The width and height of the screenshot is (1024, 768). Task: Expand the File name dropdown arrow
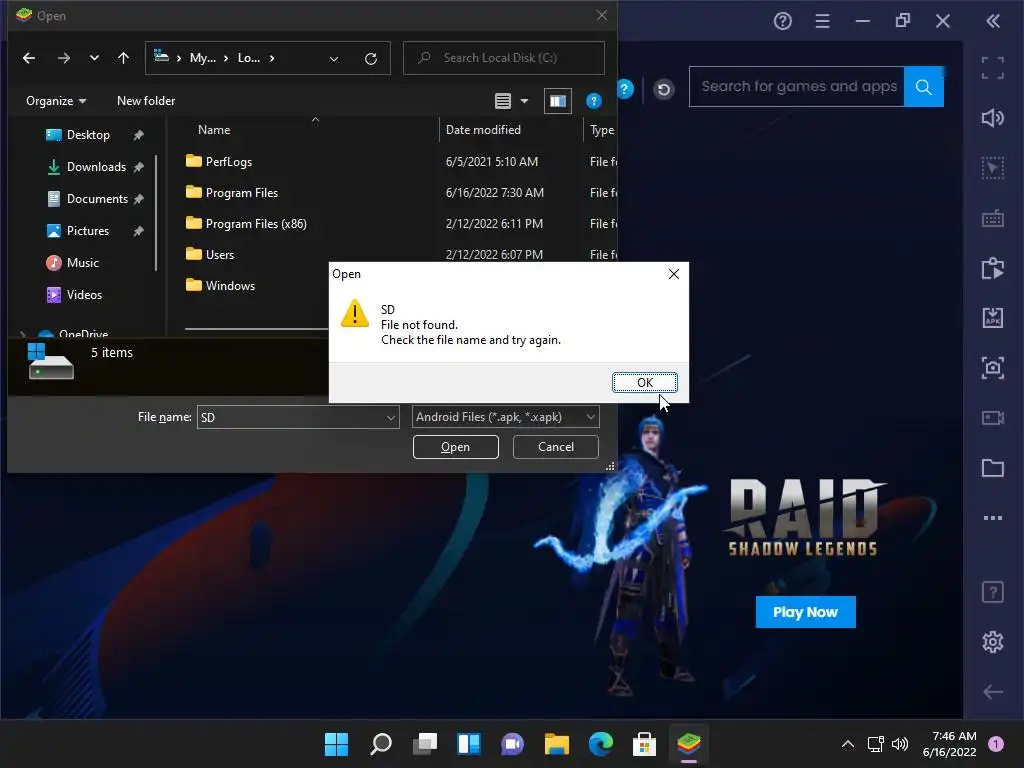click(x=391, y=417)
